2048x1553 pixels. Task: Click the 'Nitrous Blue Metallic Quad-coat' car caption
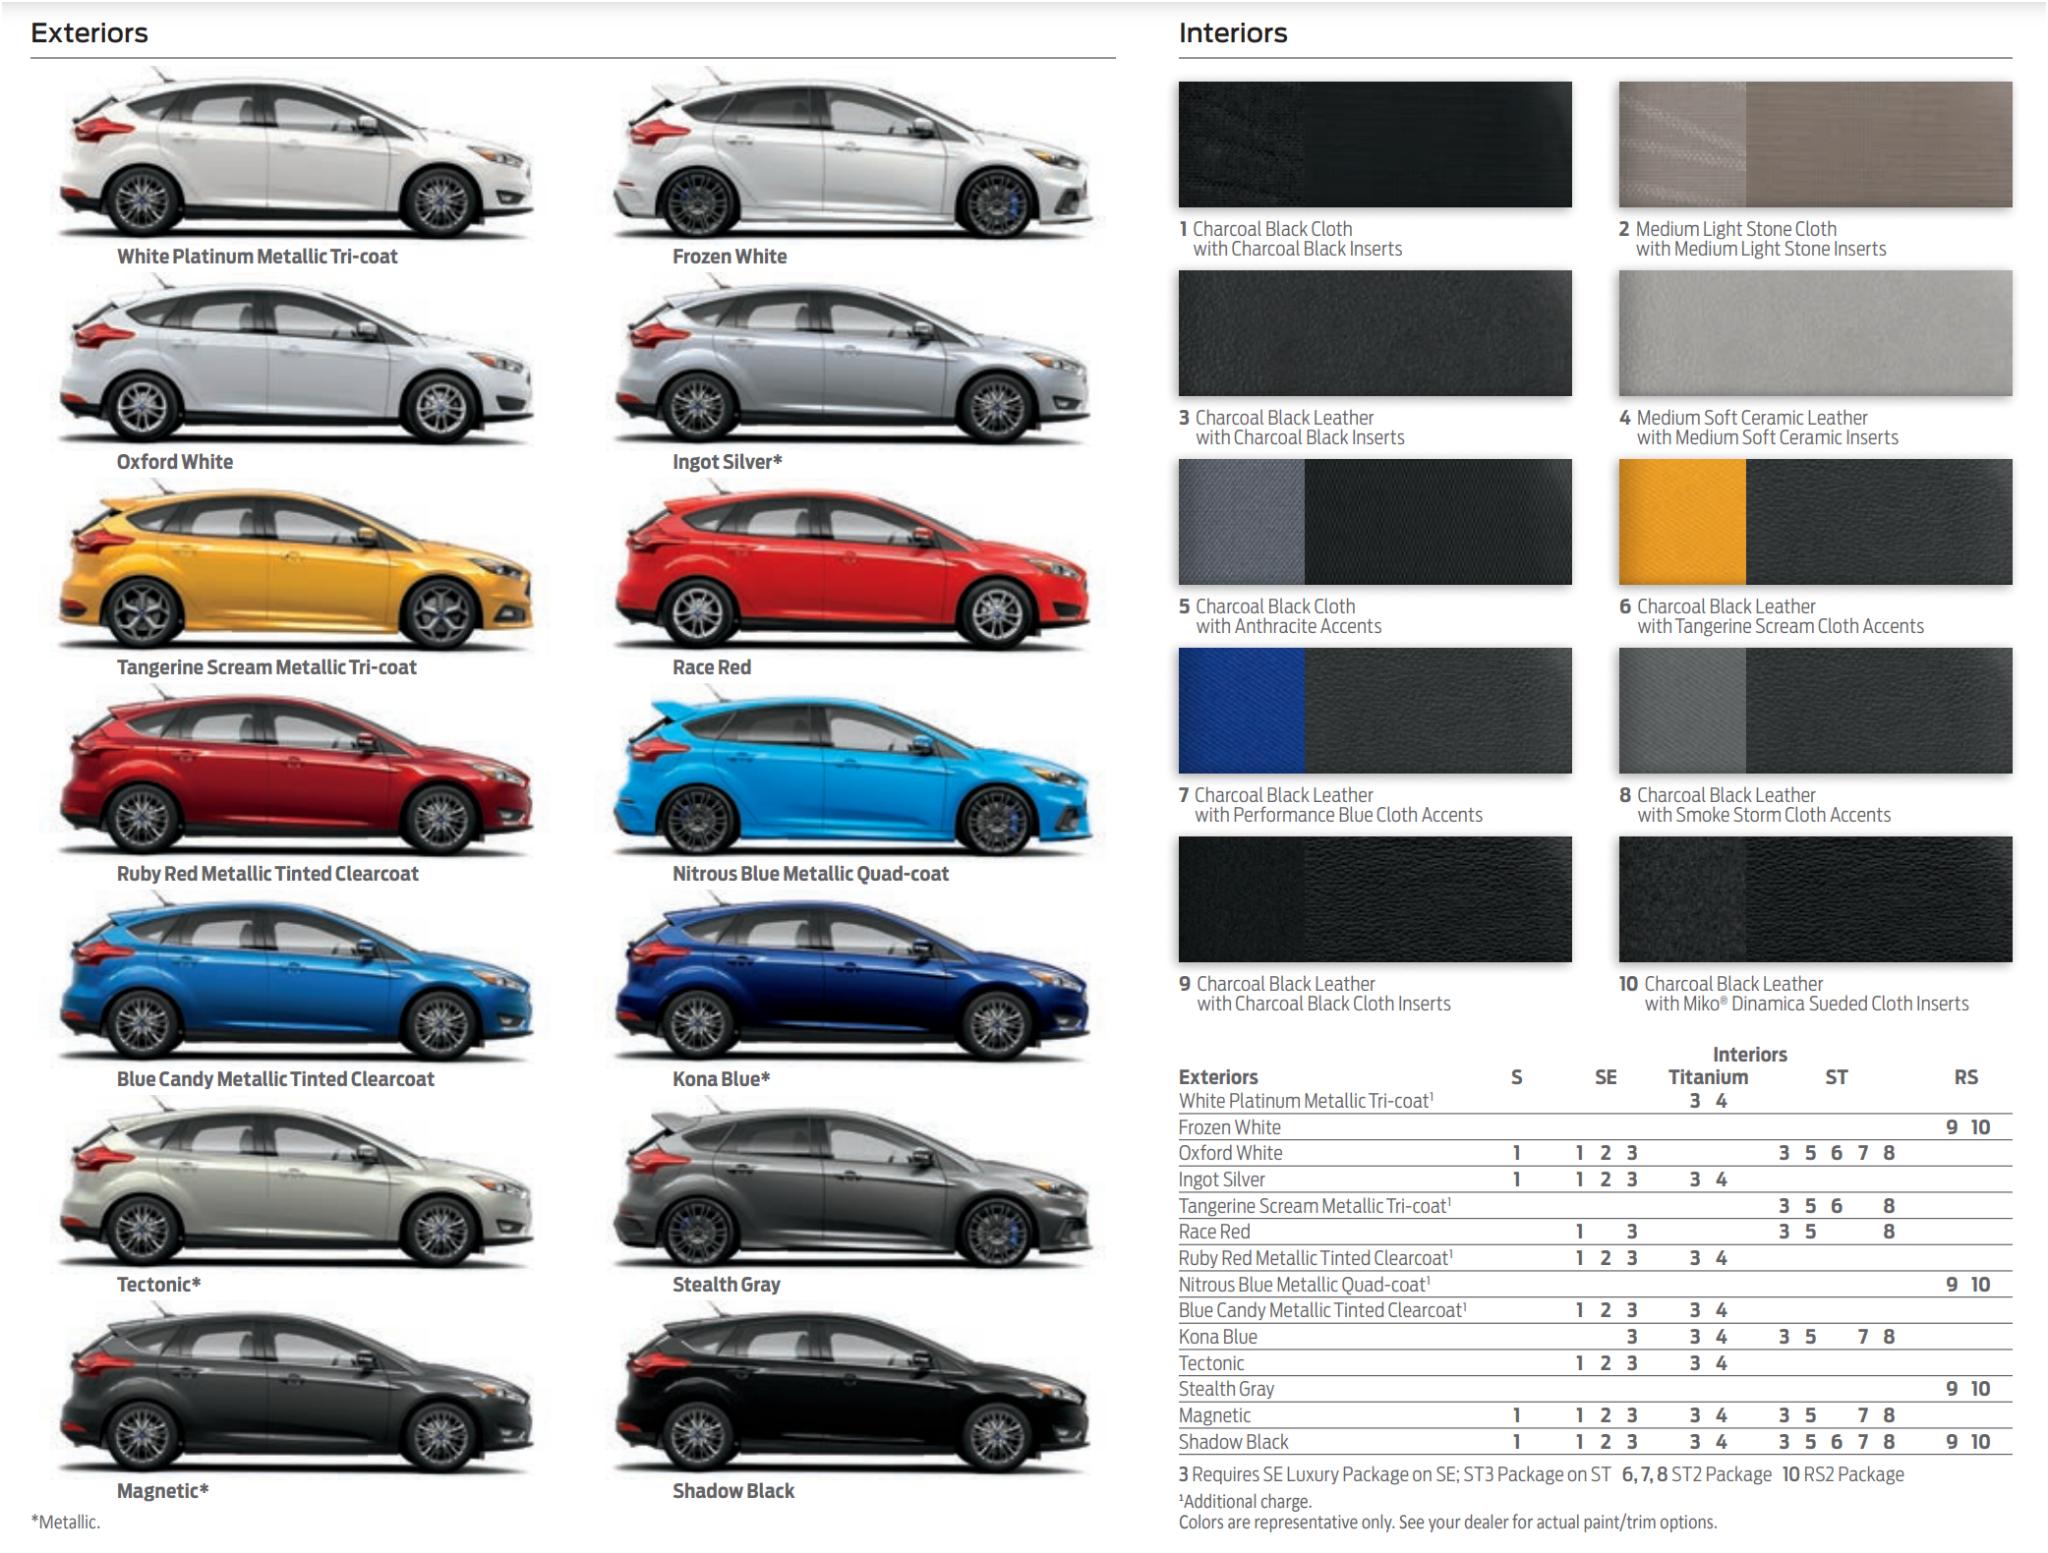pos(810,873)
